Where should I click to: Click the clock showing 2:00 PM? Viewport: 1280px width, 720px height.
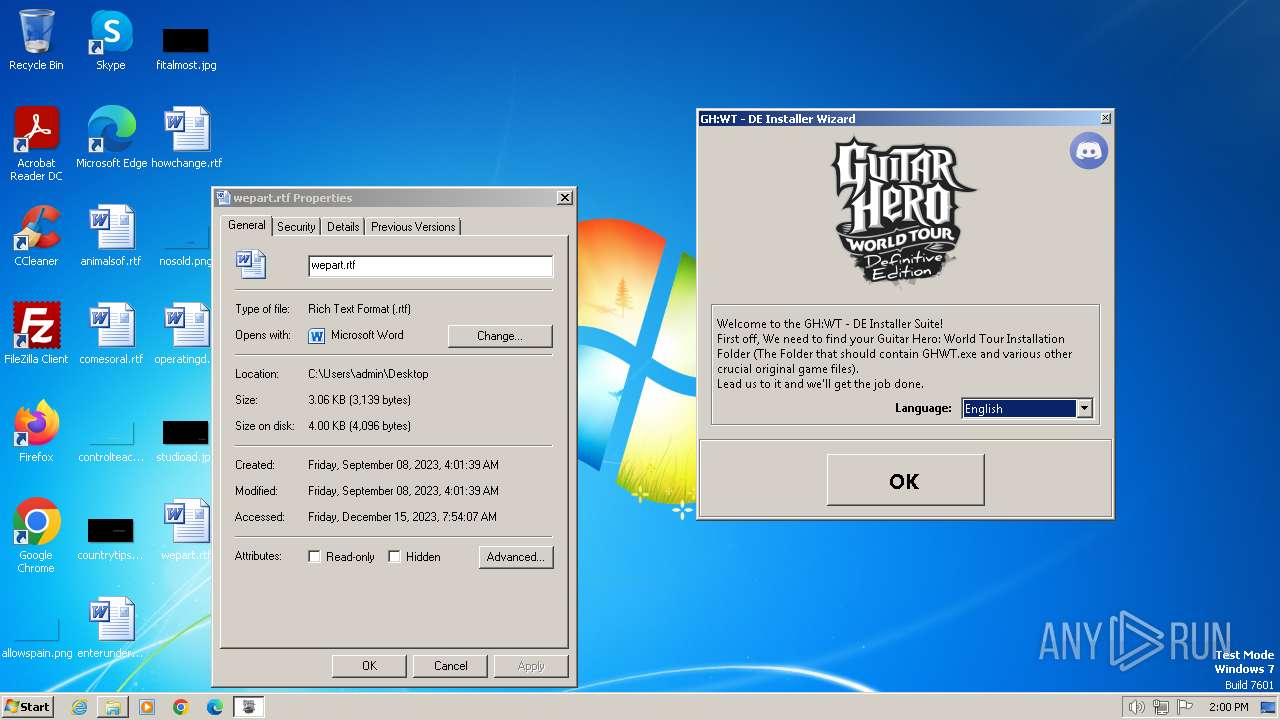pos(1228,707)
